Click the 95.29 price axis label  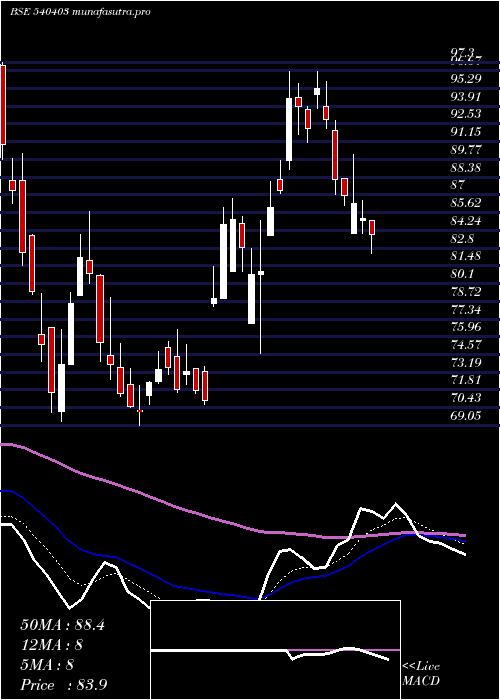[466, 79]
